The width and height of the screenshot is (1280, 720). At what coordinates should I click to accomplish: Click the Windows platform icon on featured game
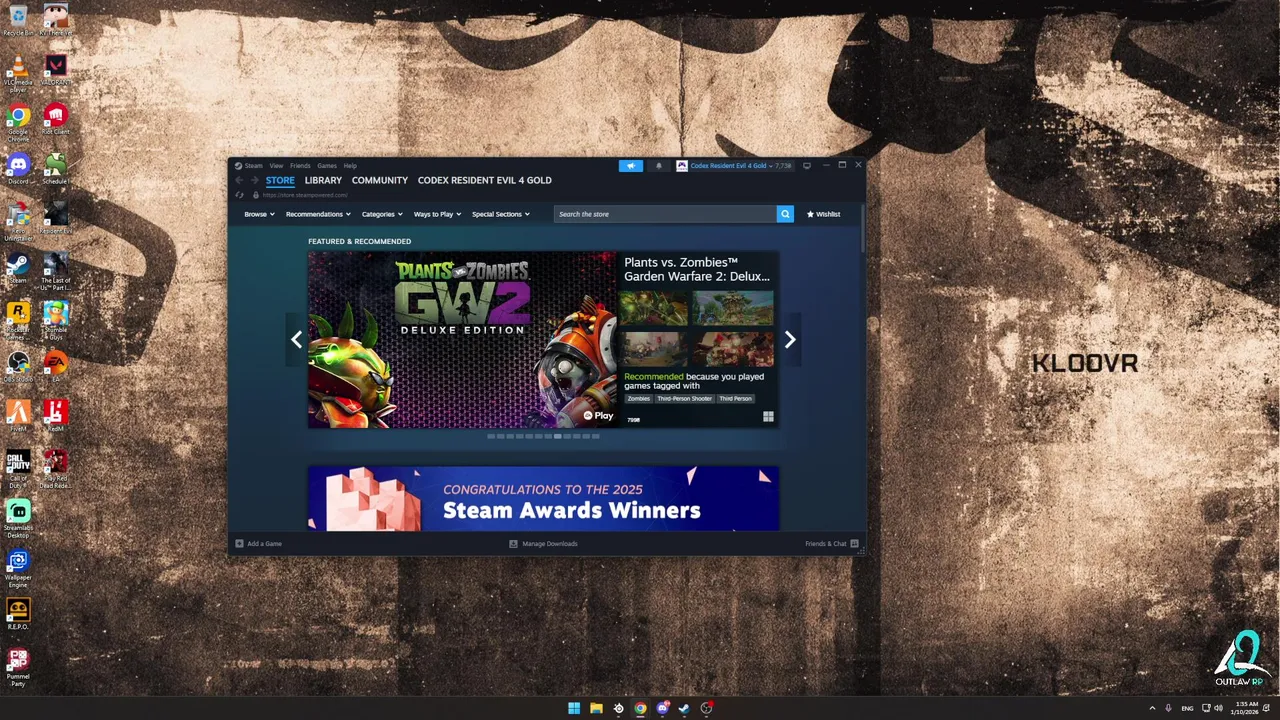pos(768,417)
